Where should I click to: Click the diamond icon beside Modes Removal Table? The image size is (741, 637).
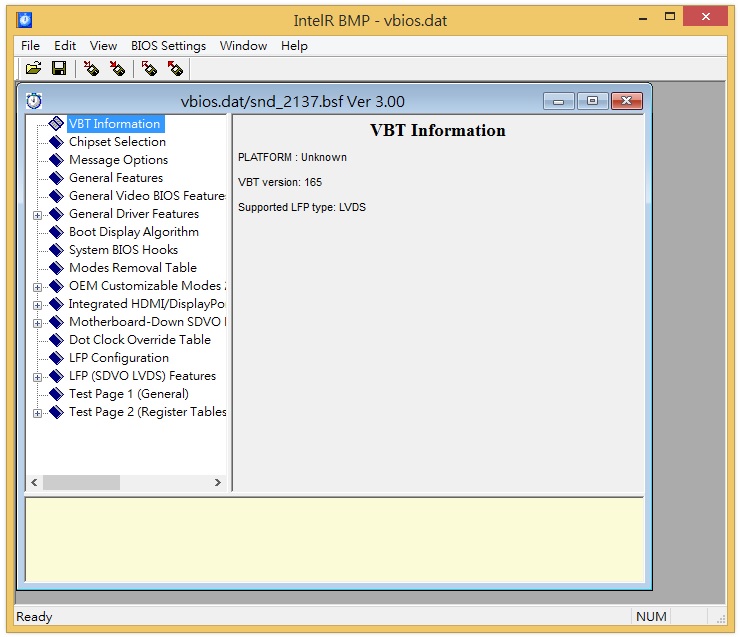pos(56,267)
